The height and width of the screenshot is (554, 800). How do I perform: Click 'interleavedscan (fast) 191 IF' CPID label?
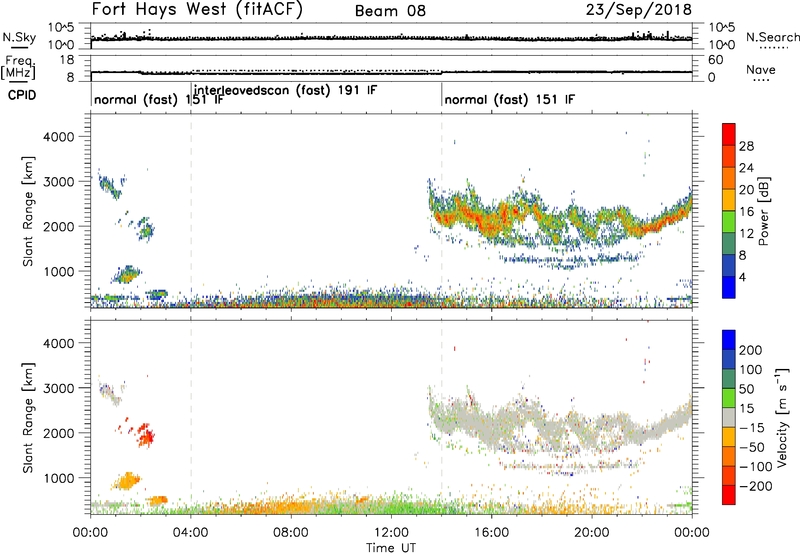[x=286, y=90]
